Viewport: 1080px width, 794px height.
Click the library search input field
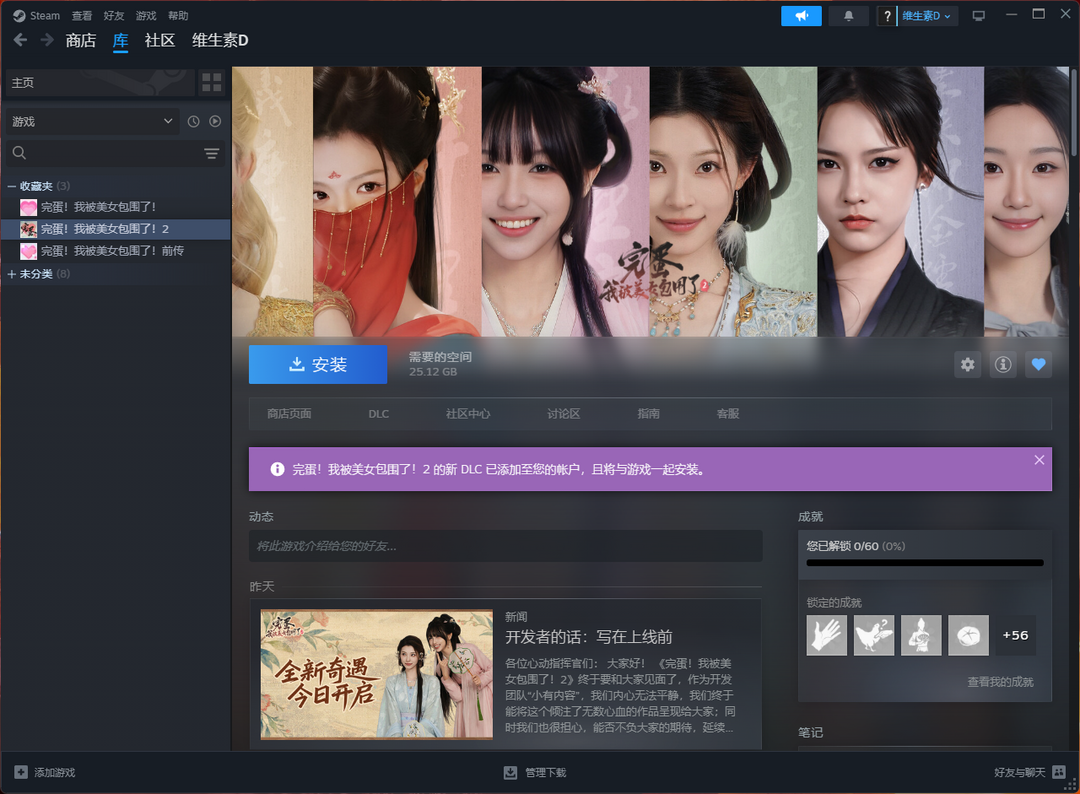[115, 153]
